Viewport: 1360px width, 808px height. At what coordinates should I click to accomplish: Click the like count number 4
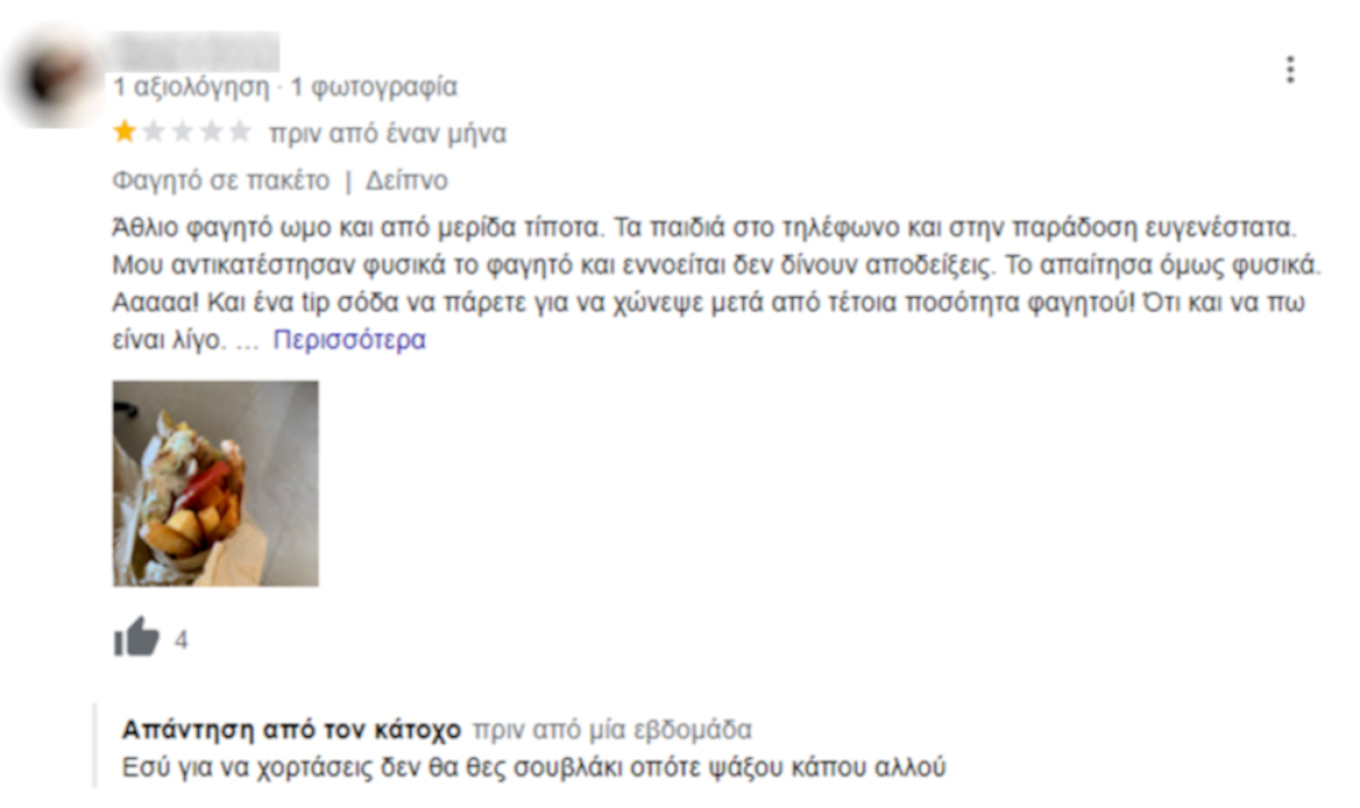181,640
